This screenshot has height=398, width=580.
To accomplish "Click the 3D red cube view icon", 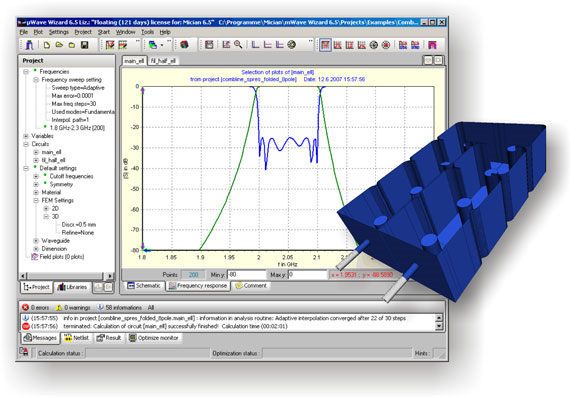I will pos(184,45).
